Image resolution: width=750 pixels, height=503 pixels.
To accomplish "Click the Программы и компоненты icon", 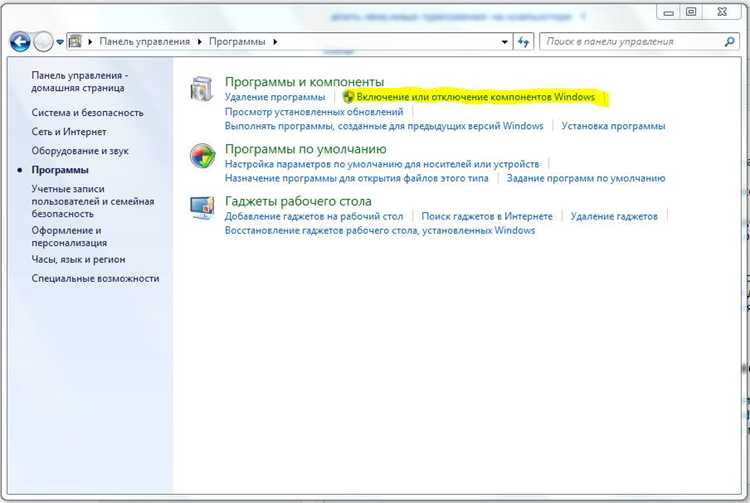I will [202, 89].
